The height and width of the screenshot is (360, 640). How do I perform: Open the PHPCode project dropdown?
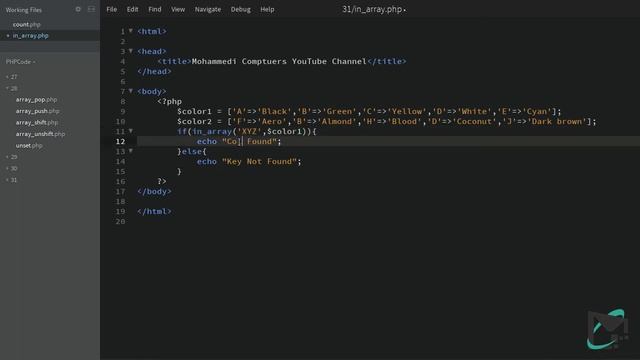pyautogui.click(x=20, y=62)
